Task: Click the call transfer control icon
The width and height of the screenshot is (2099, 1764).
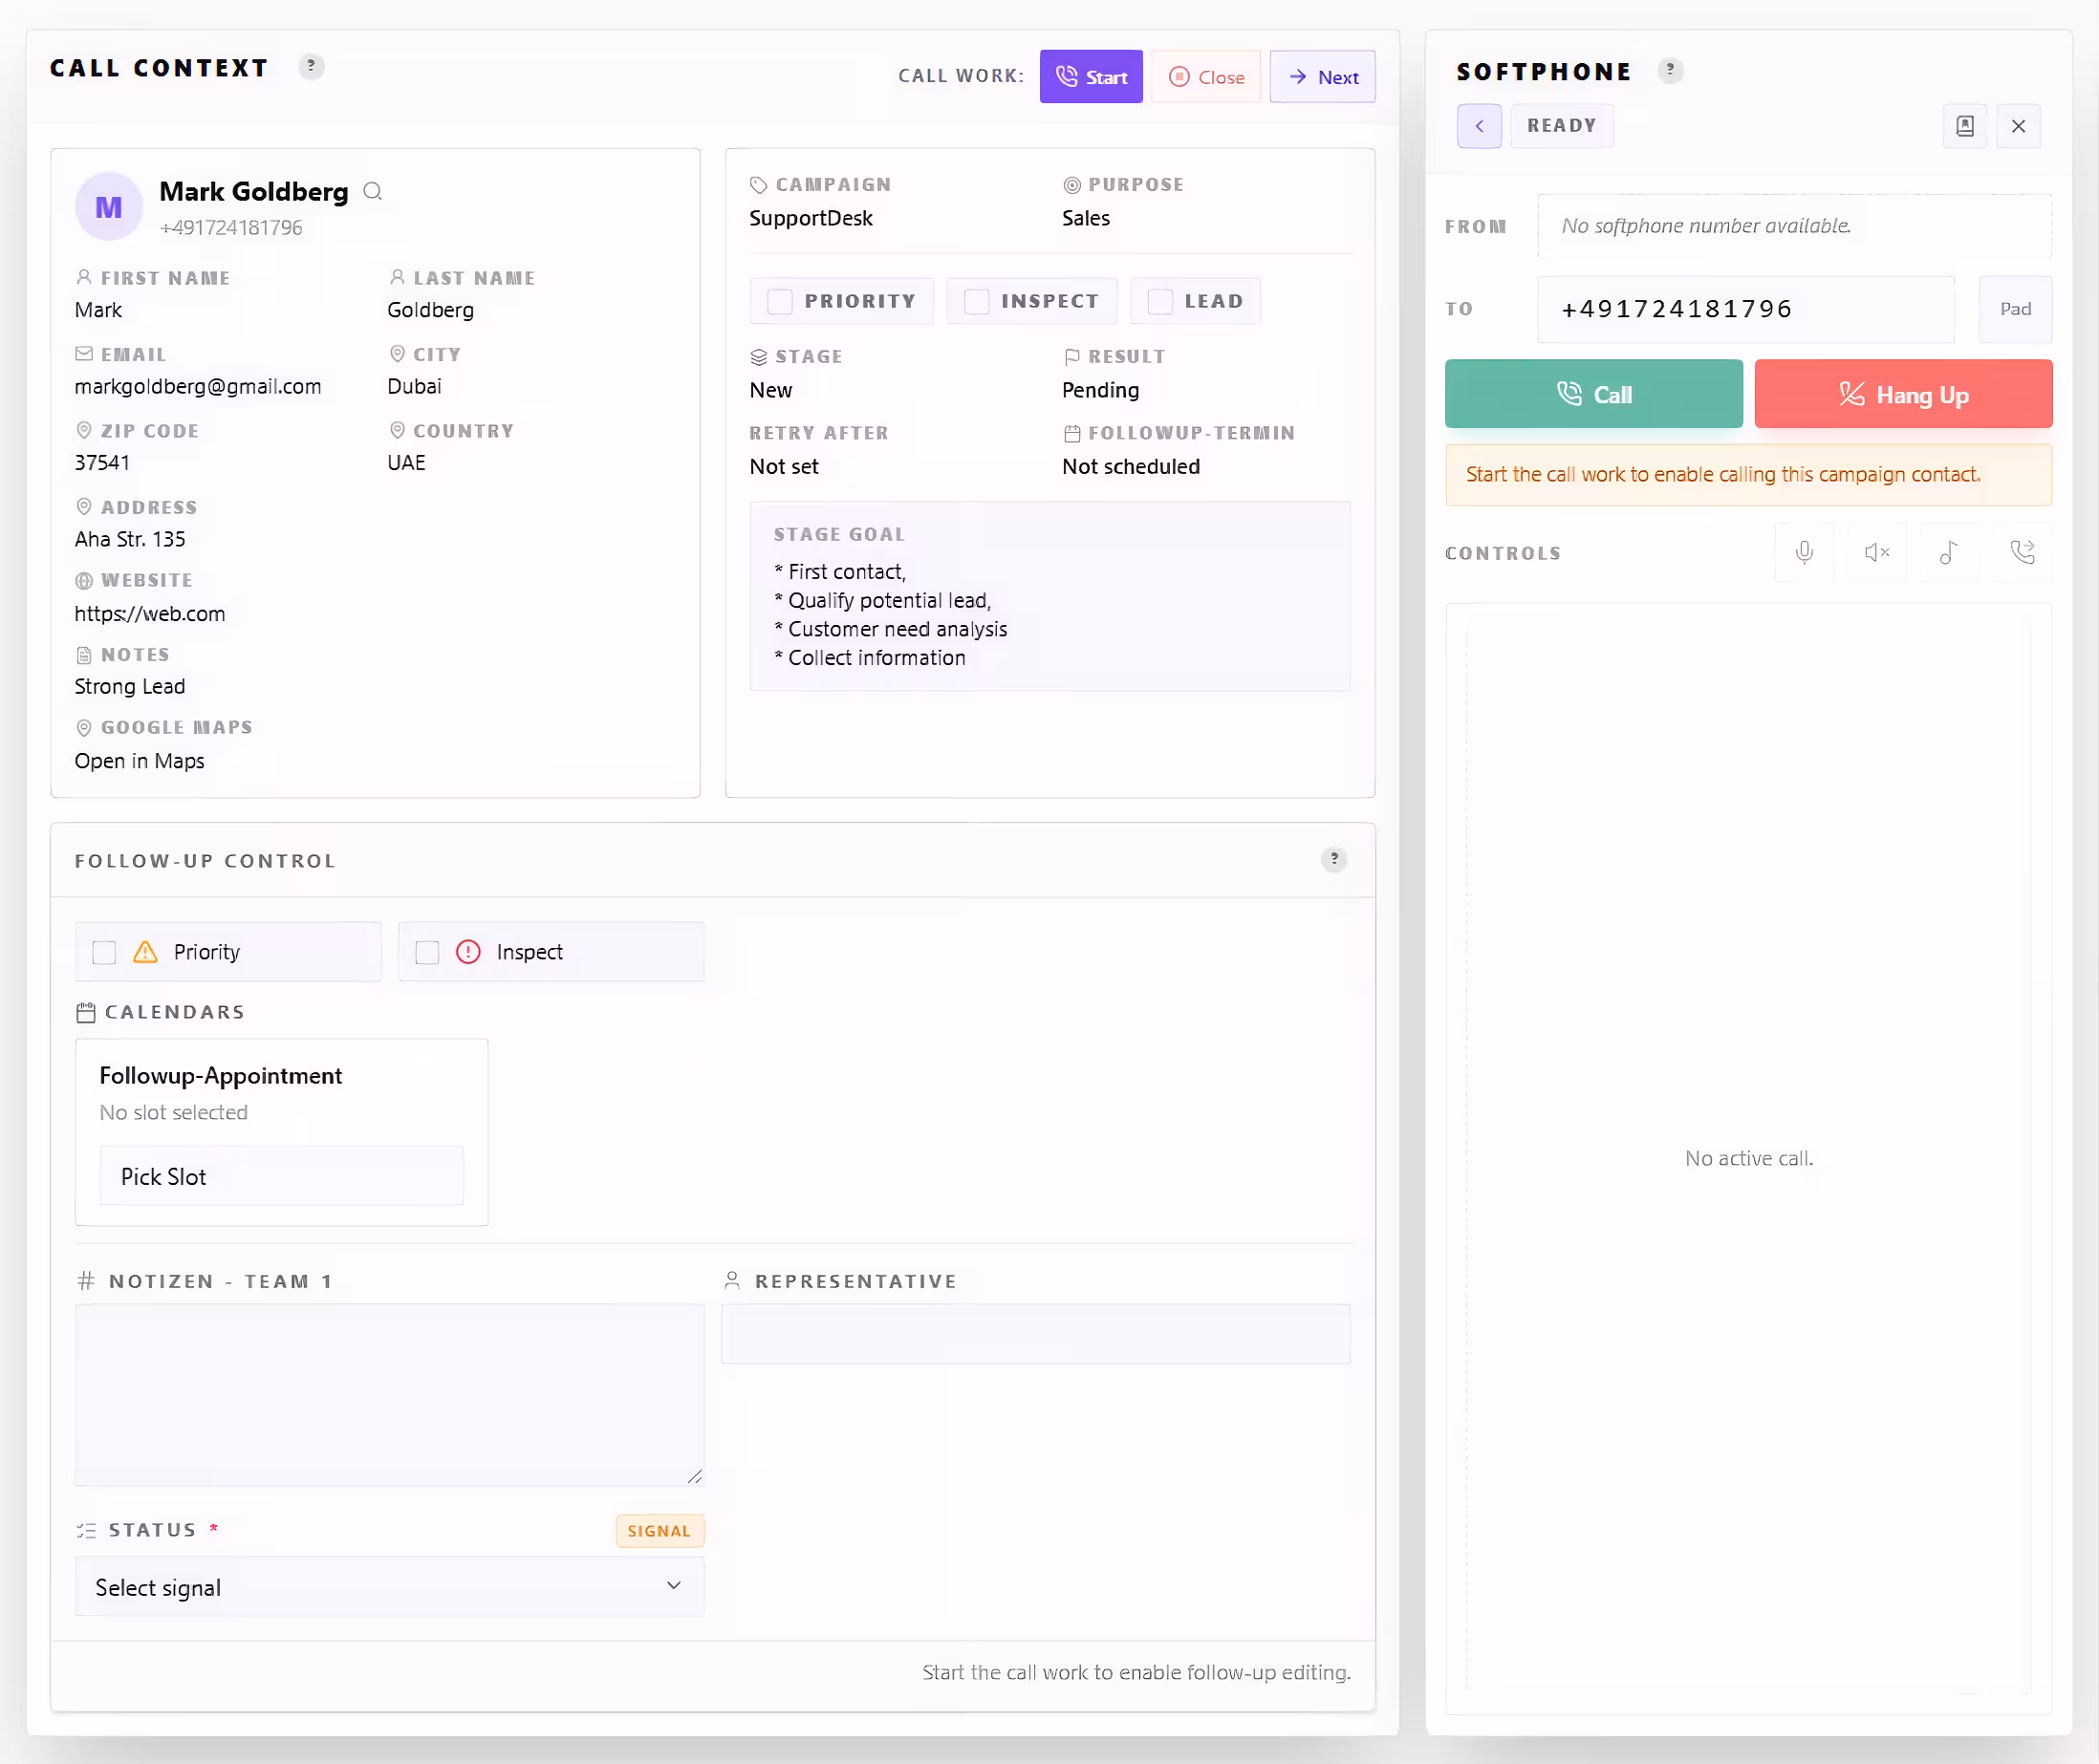Action: pyautogui.click(x=2022, y=552)
